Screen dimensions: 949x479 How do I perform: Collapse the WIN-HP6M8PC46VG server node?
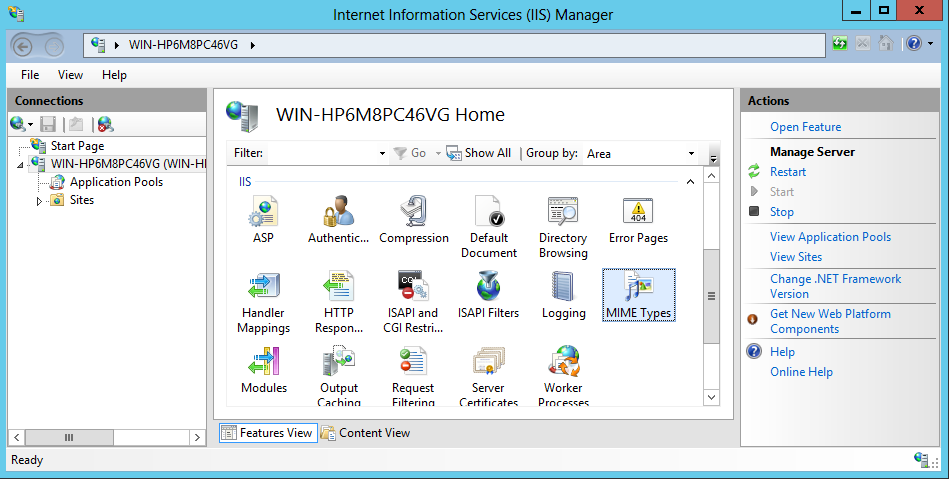tap(21, 165)
